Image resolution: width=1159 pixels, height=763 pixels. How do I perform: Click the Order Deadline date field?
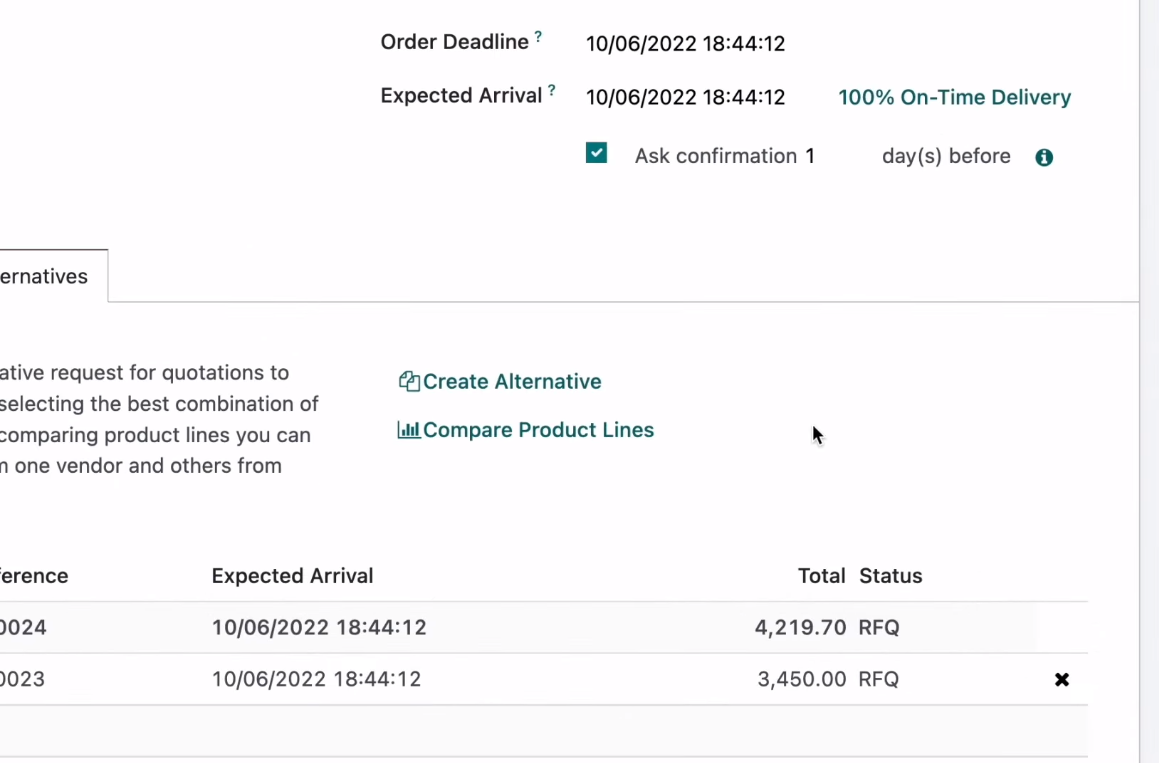click(685, 44)
